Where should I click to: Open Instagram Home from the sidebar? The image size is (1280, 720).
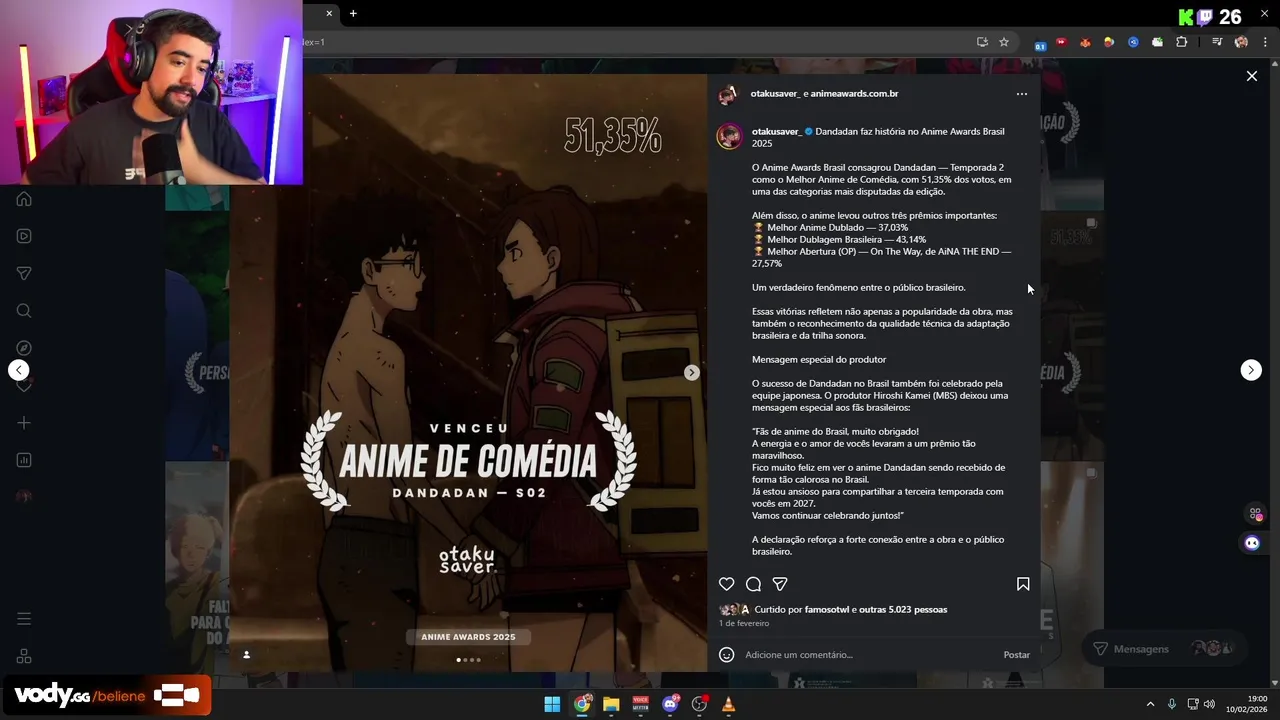[x=24, y=198]
